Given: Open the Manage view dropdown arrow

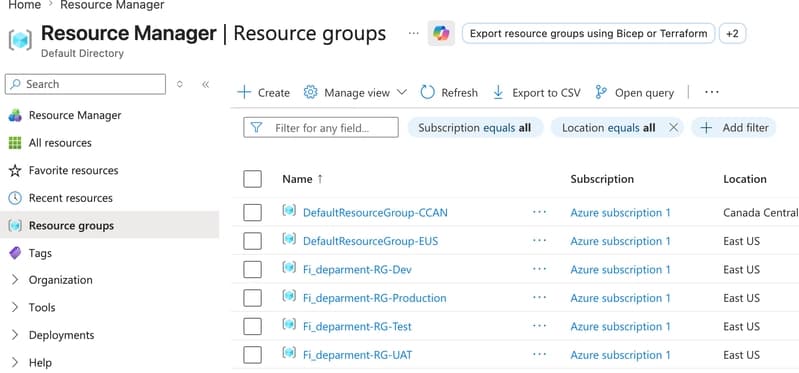Looking at the screenshot, I should point(402,93).
